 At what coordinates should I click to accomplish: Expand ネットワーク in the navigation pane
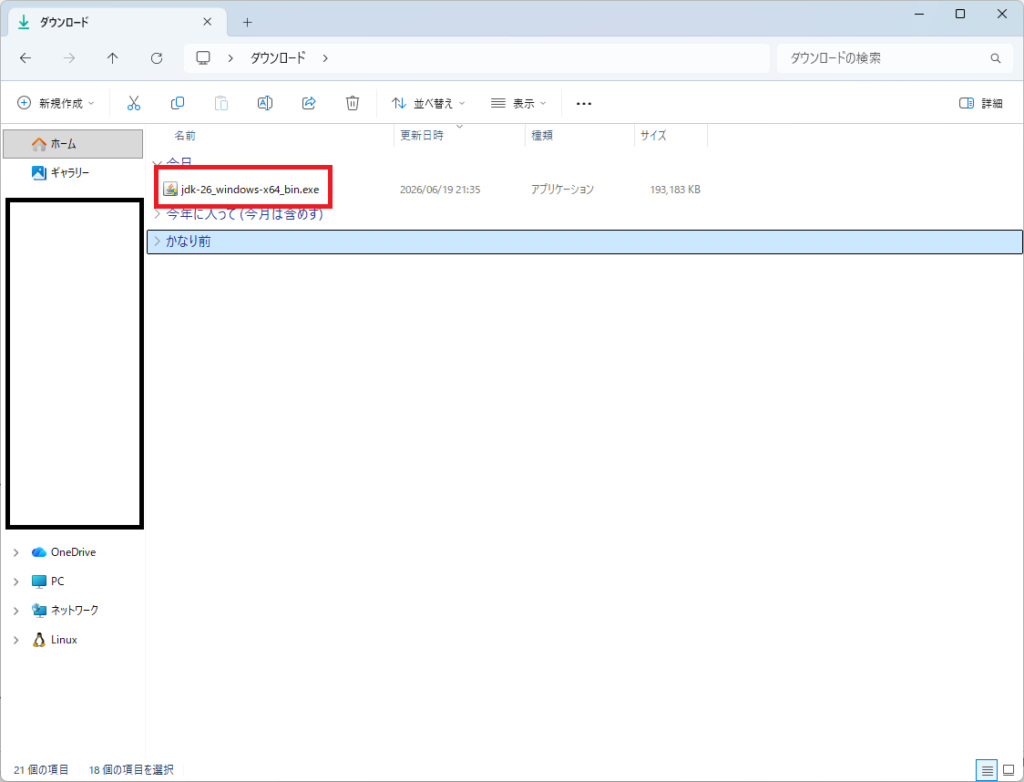(16, 611)
